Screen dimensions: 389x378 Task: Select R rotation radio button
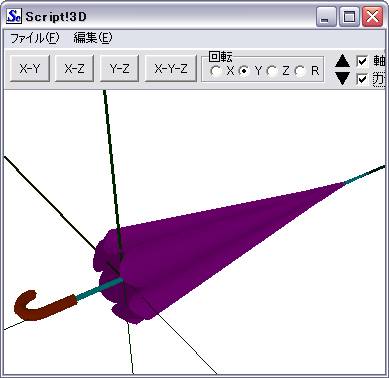pos(300,71)
